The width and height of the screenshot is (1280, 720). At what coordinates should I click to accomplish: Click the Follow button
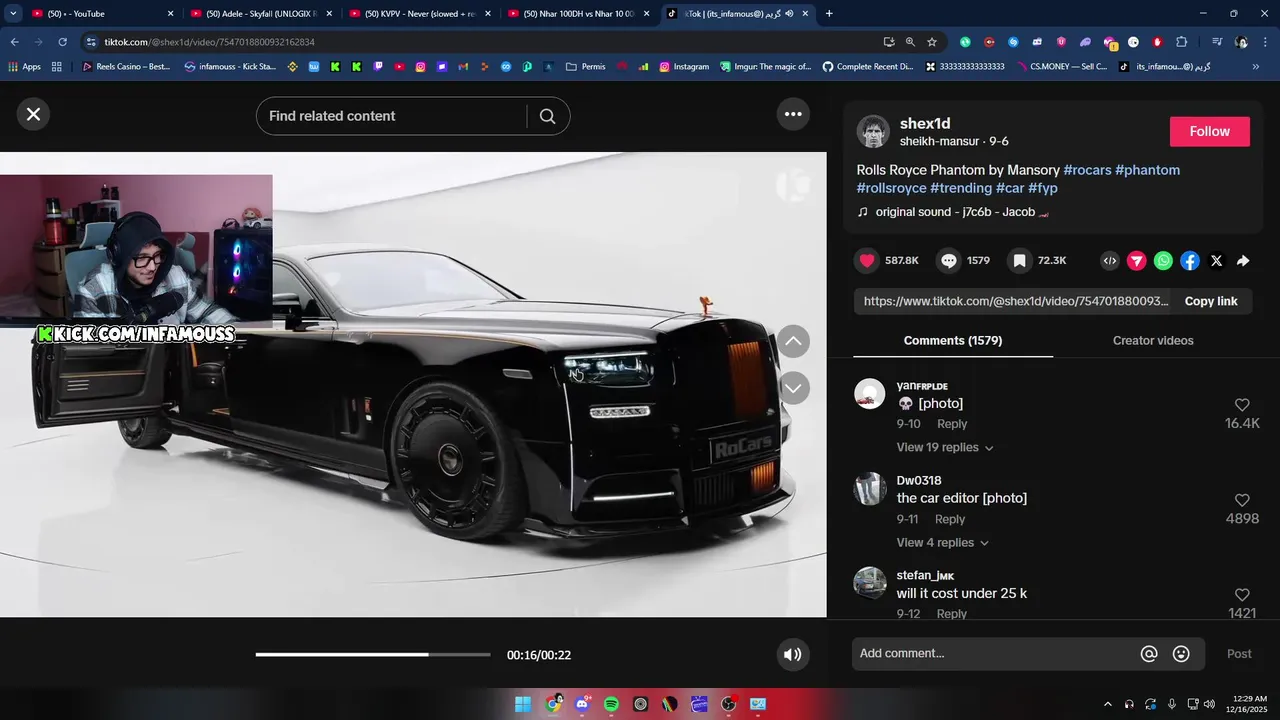coord(1210,131)
